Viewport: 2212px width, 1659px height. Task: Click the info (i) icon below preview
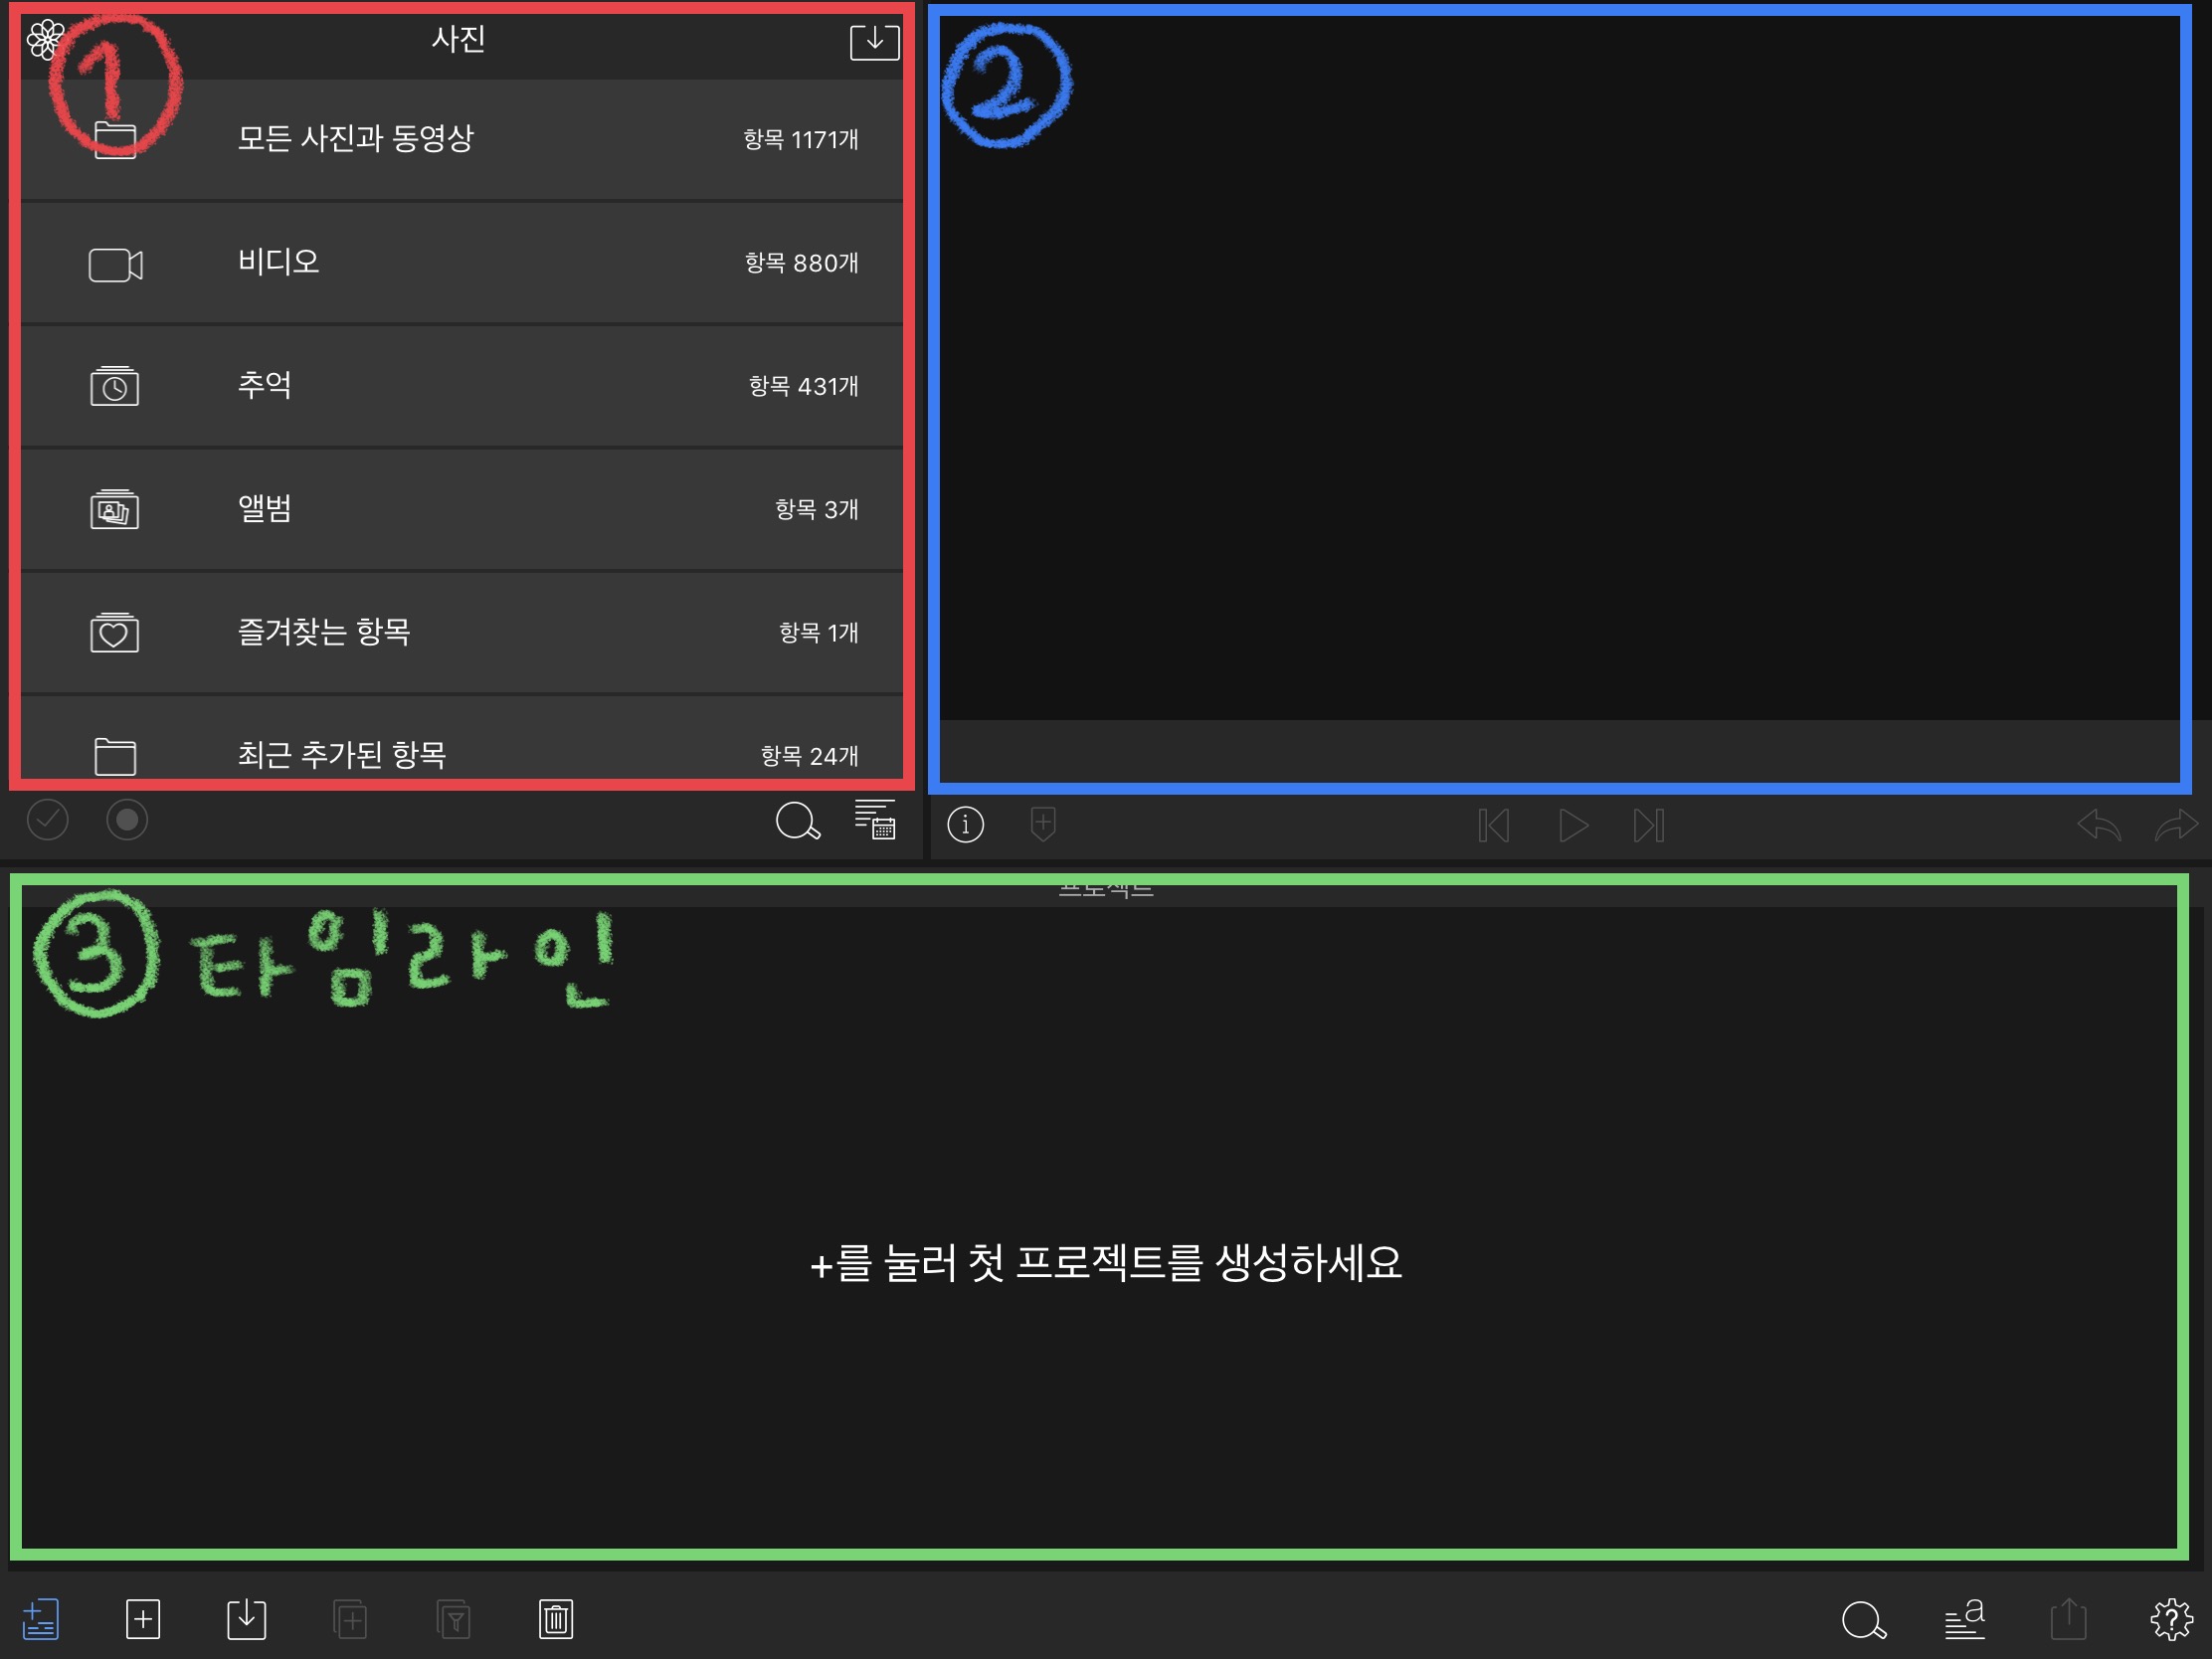pyautogui.click(x=965, y=825)
